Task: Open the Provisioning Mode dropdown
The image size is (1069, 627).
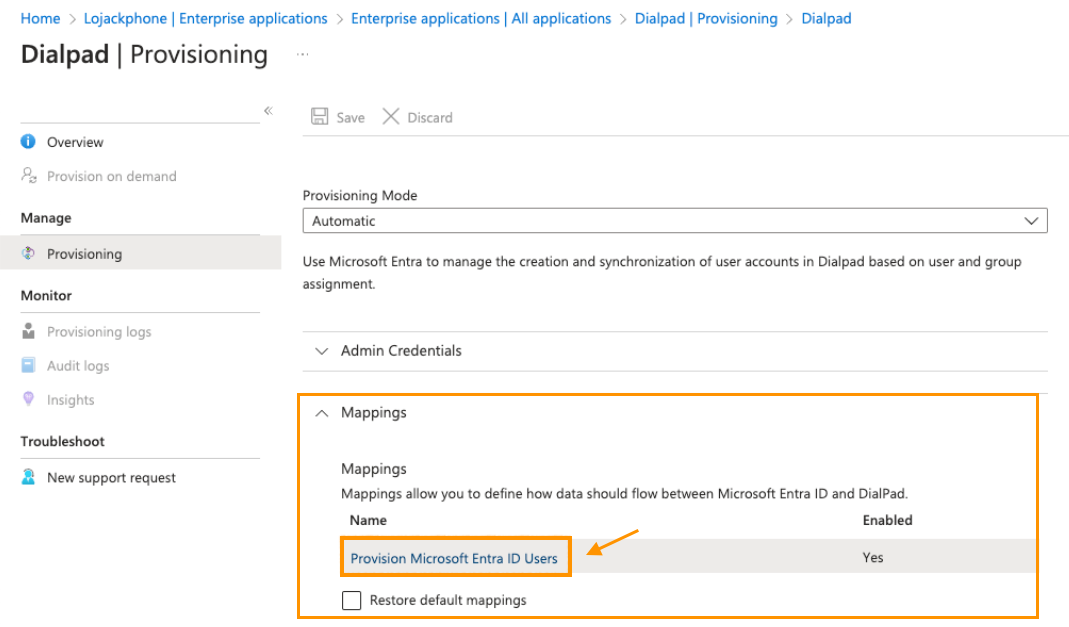Action: (x=675, y=221)
